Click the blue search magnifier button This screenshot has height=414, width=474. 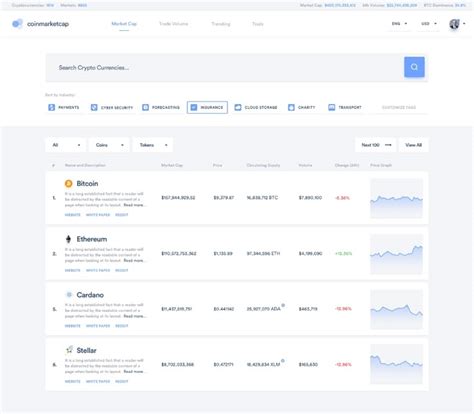[414, 67]
